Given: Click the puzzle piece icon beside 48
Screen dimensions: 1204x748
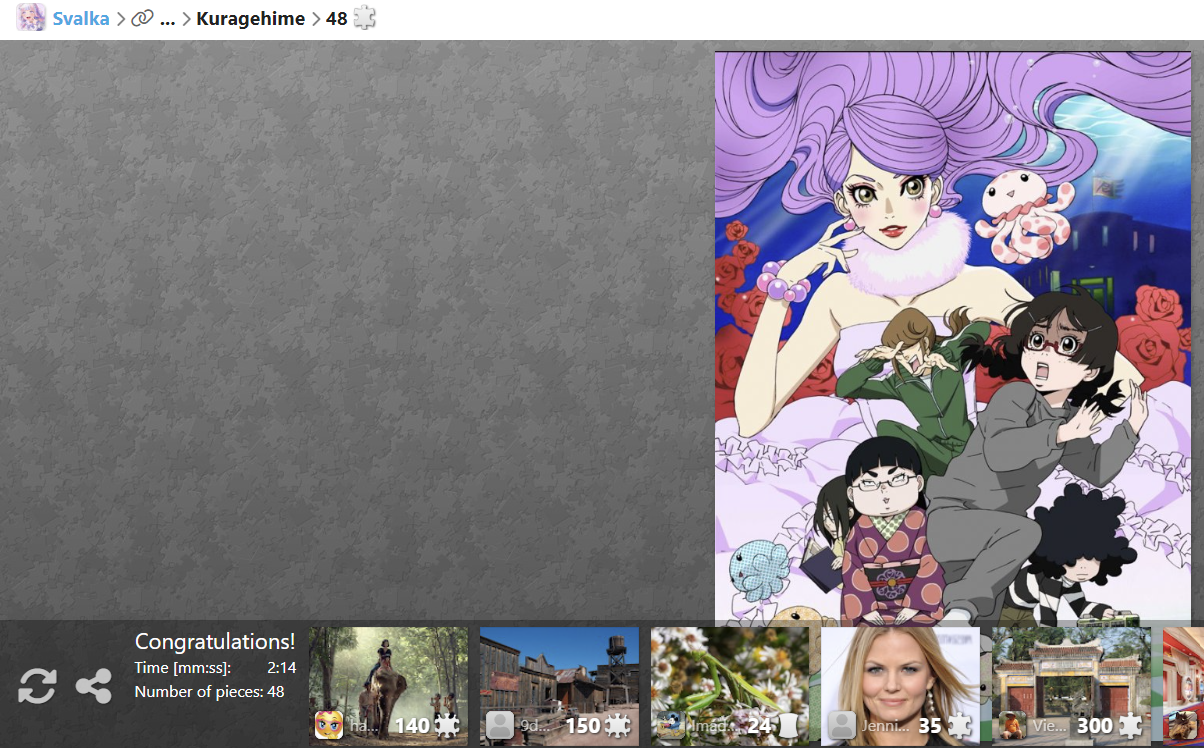Looking at the screenshot, I should [365, 18].
